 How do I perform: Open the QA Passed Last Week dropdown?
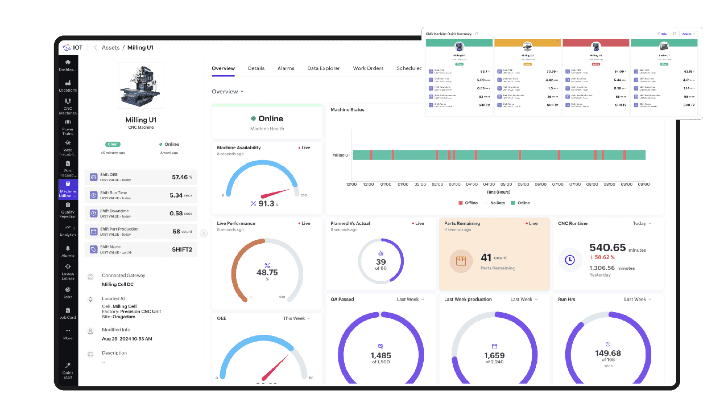tap(410, 299)
